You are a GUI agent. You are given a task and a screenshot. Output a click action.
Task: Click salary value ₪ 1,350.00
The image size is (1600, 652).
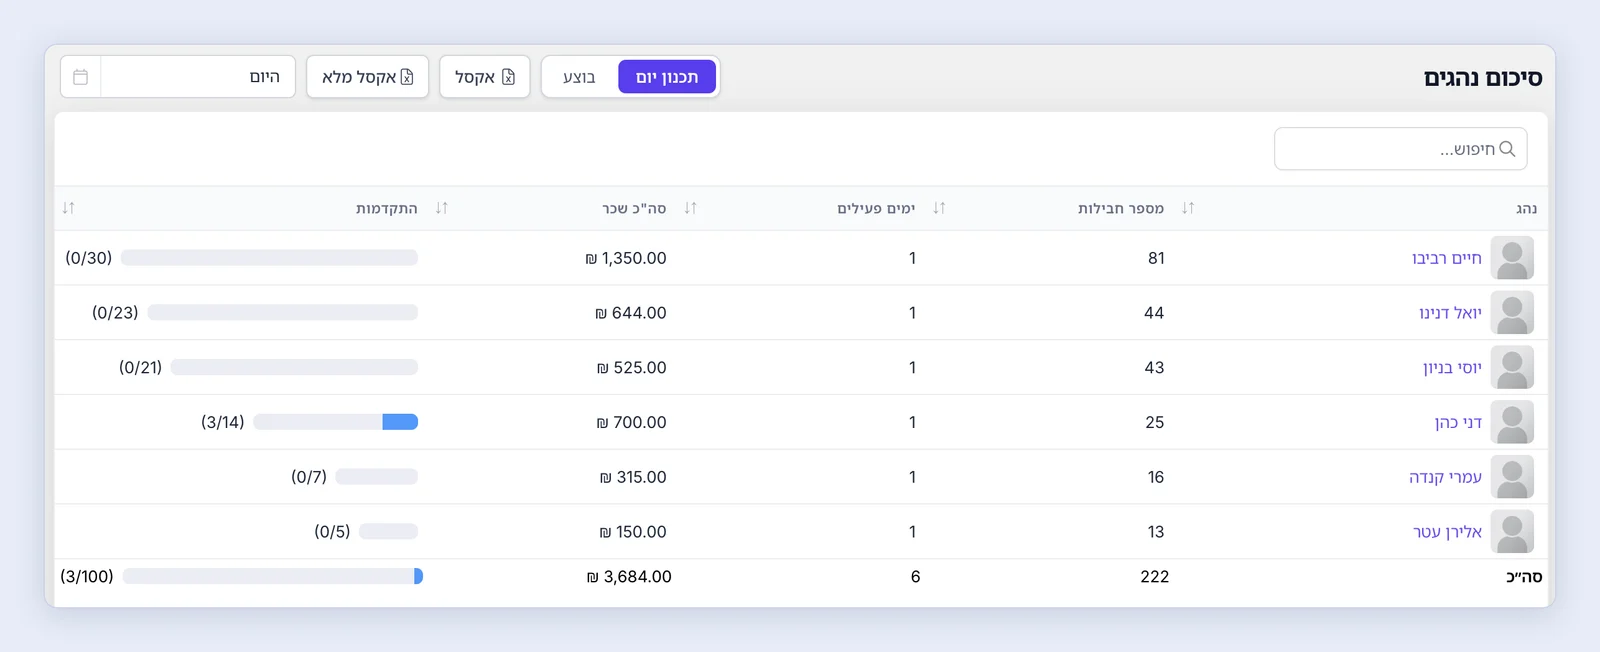(626, 258)
